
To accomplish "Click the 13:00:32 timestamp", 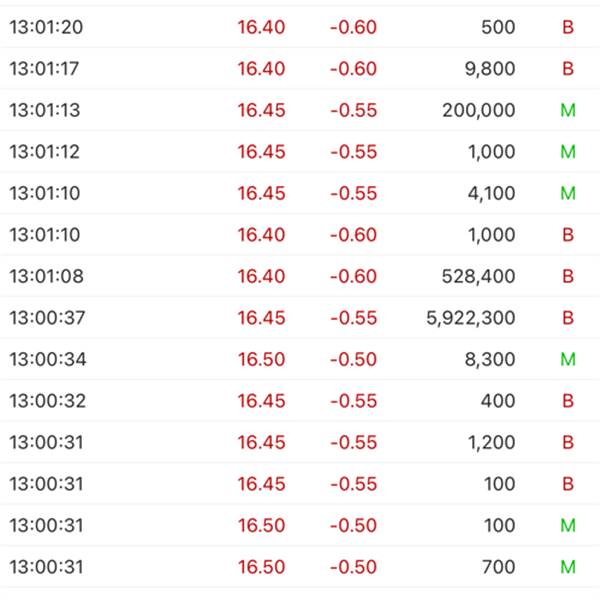I will (x=46, y=401).
